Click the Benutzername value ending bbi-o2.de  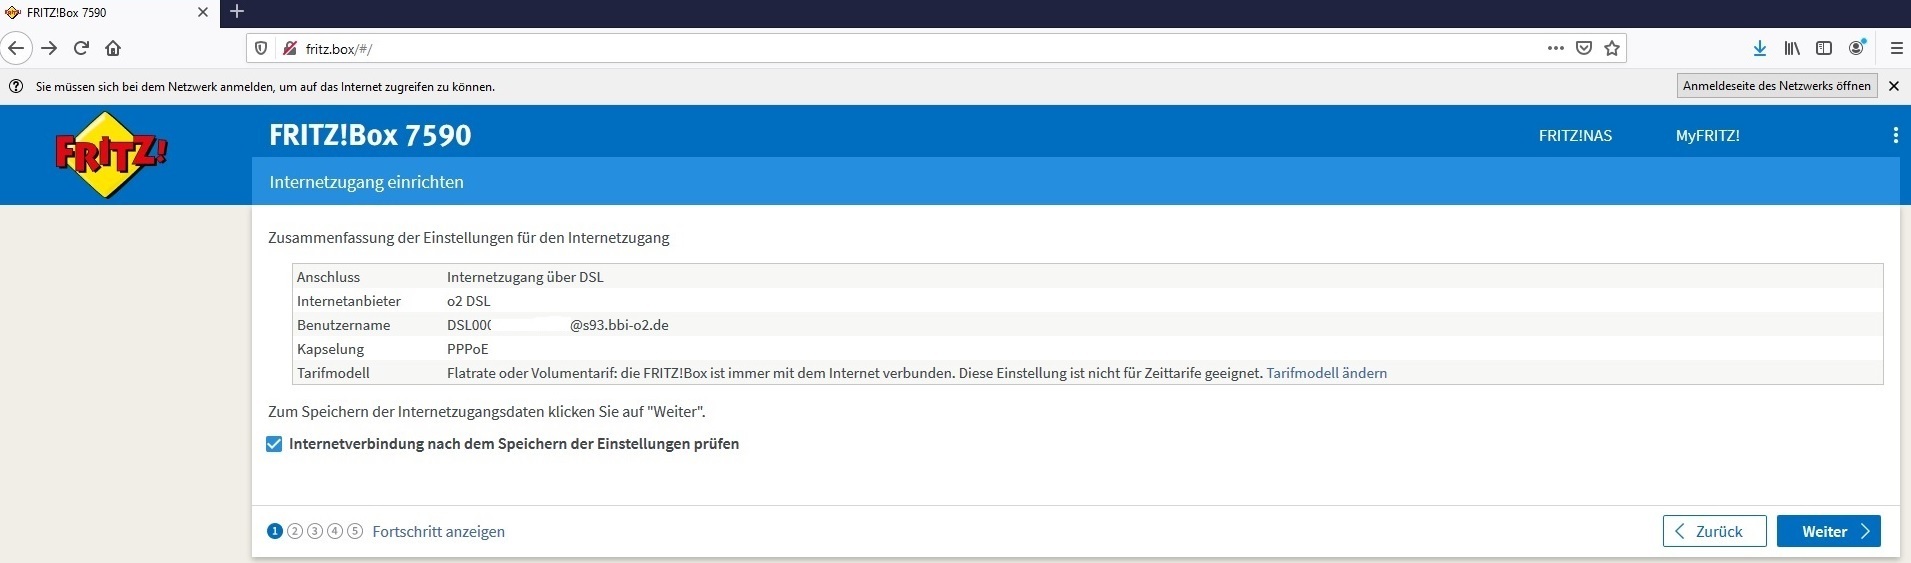pos(558,325)
